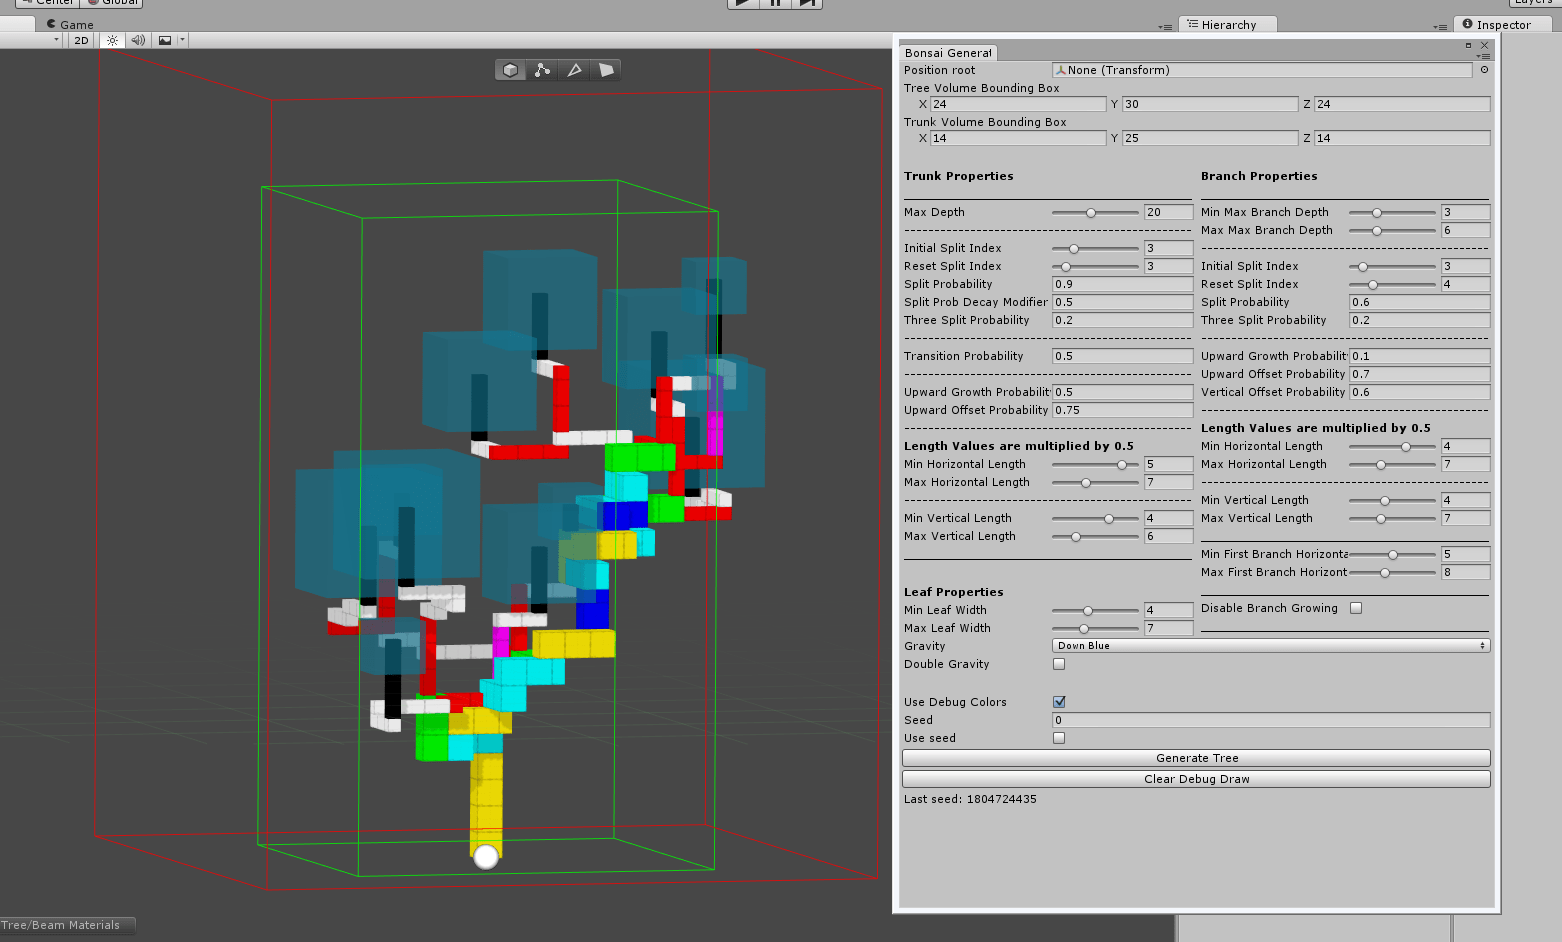Click the Generate Tree button
Viewport: 1562px width, 942px height.
pyautogui.click(x=1196, y=758)
